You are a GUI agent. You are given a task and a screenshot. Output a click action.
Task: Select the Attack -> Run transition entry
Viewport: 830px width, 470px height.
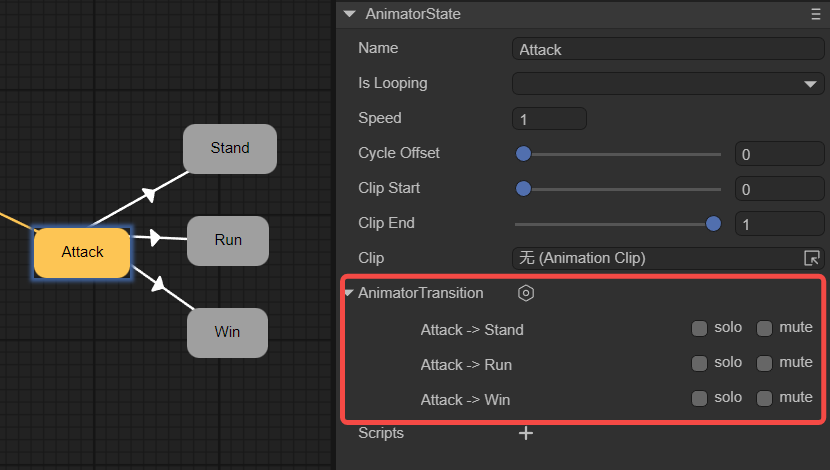(x=466, y=365)
